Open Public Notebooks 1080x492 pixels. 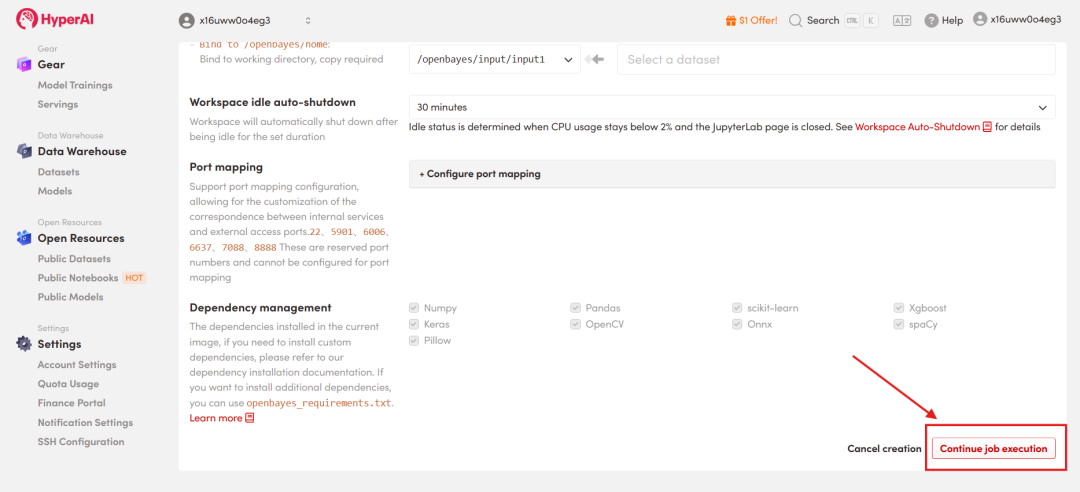point(79,278)
